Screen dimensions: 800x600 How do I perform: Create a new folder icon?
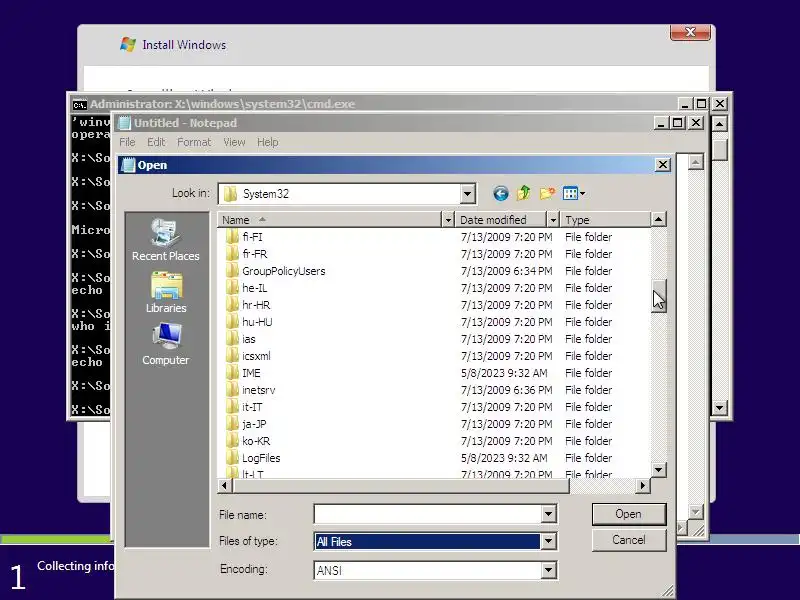pos(547,193)
